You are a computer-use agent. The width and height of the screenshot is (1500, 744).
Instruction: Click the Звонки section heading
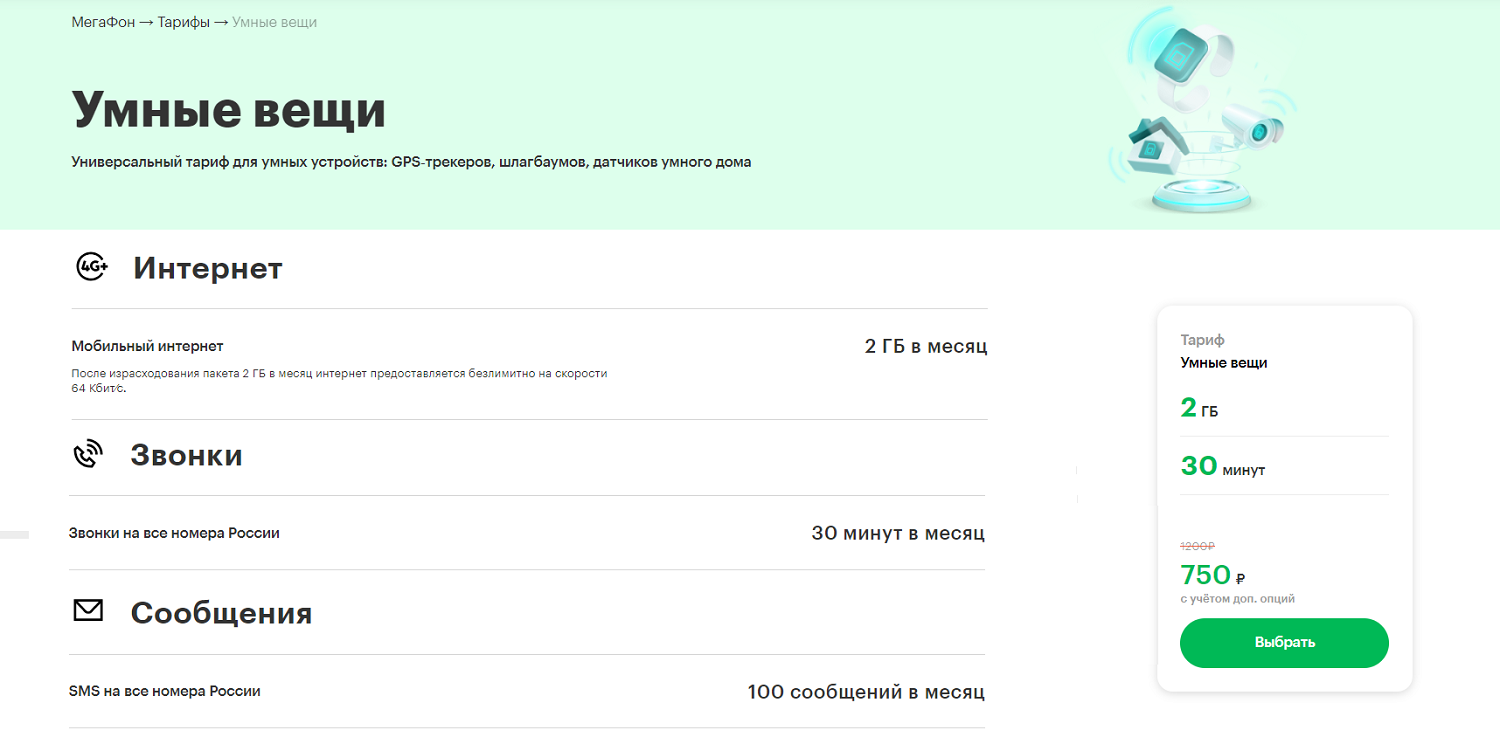coord(186,455)
